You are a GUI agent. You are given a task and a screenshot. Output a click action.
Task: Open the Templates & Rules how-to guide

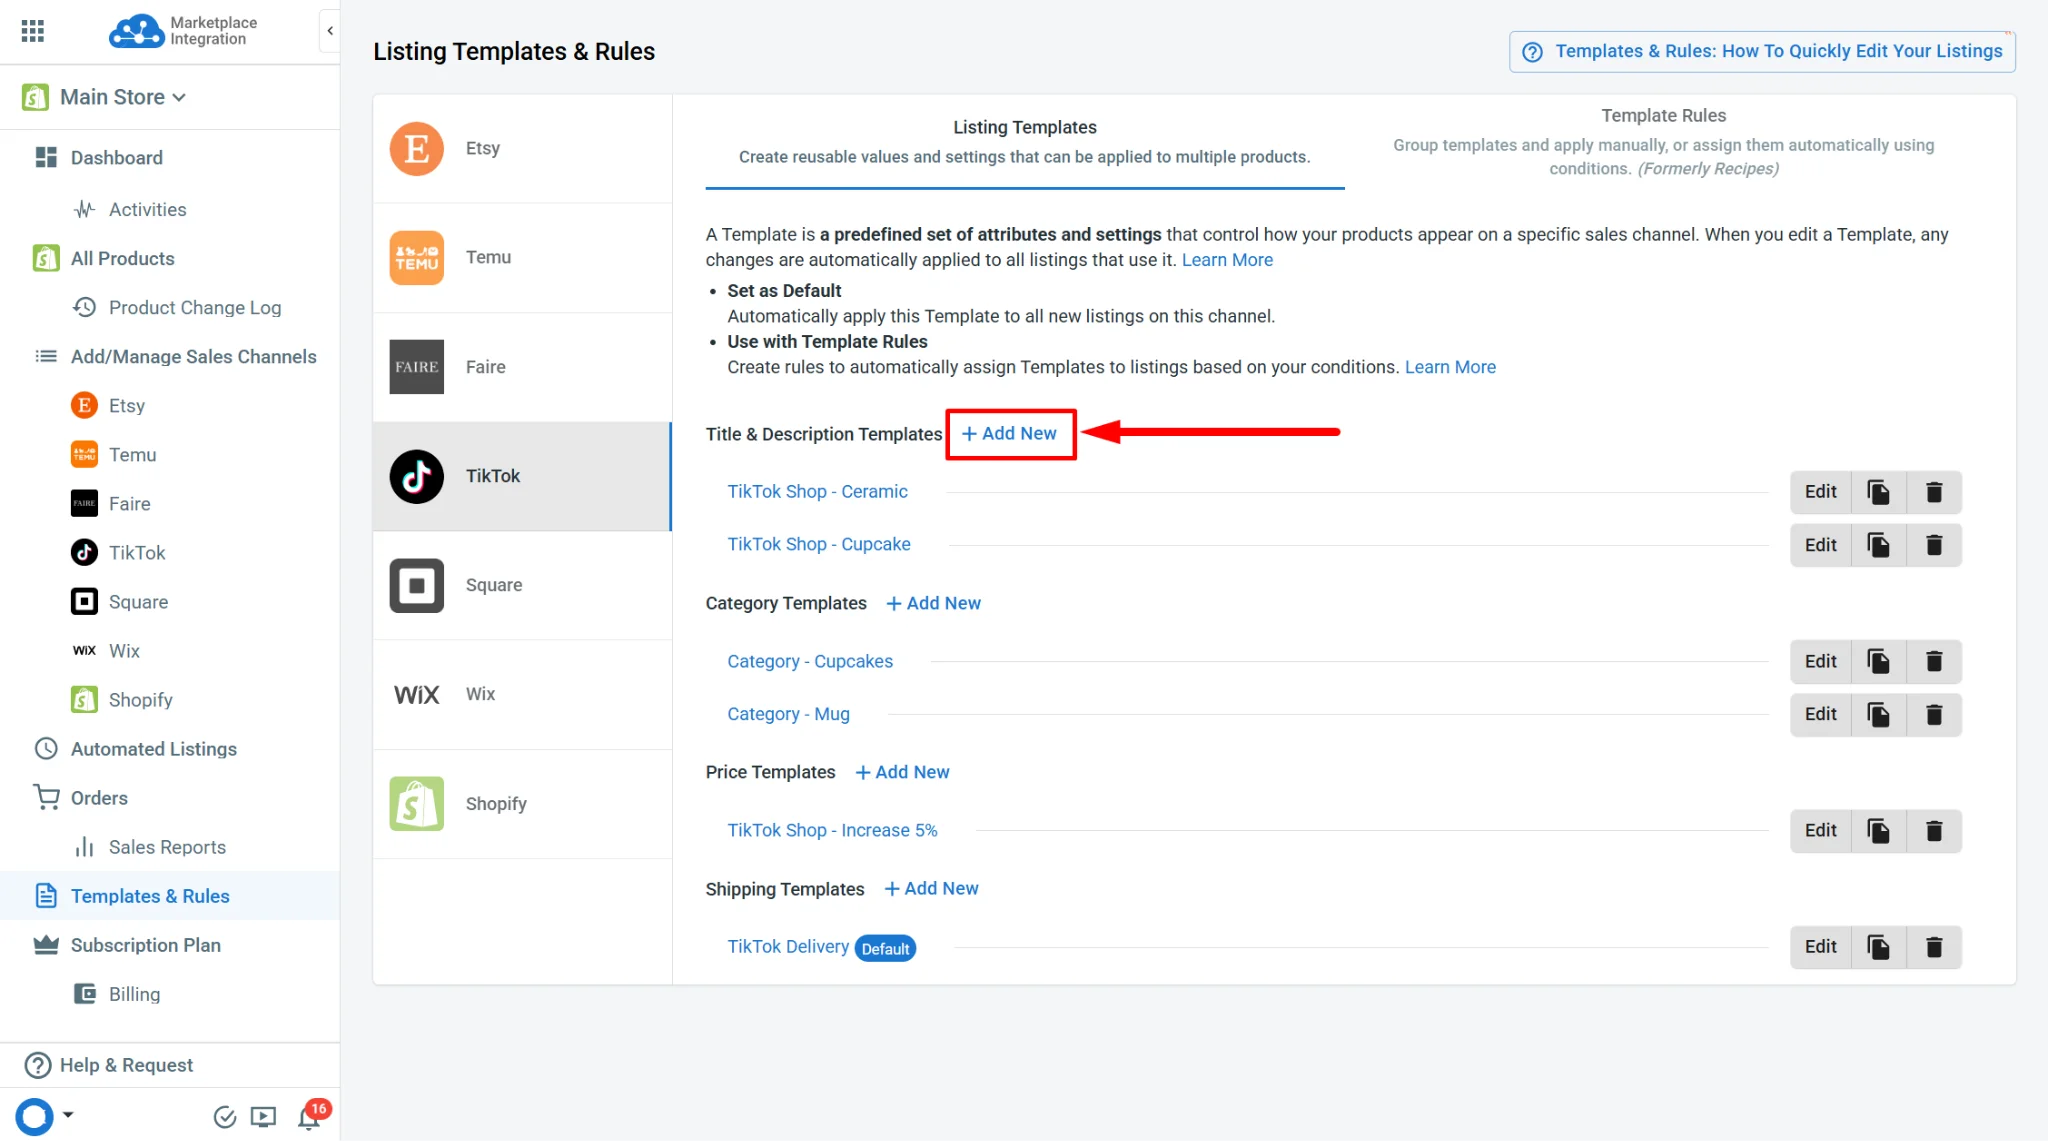coord(1762,52)
